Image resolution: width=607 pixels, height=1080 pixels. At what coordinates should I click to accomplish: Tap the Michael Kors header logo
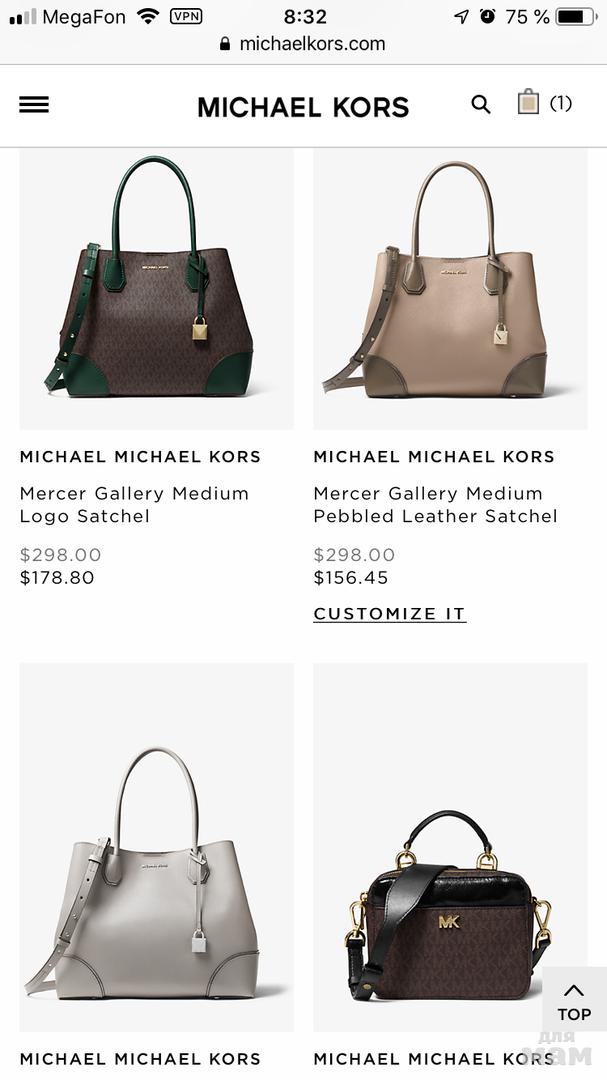pos(303,107)
